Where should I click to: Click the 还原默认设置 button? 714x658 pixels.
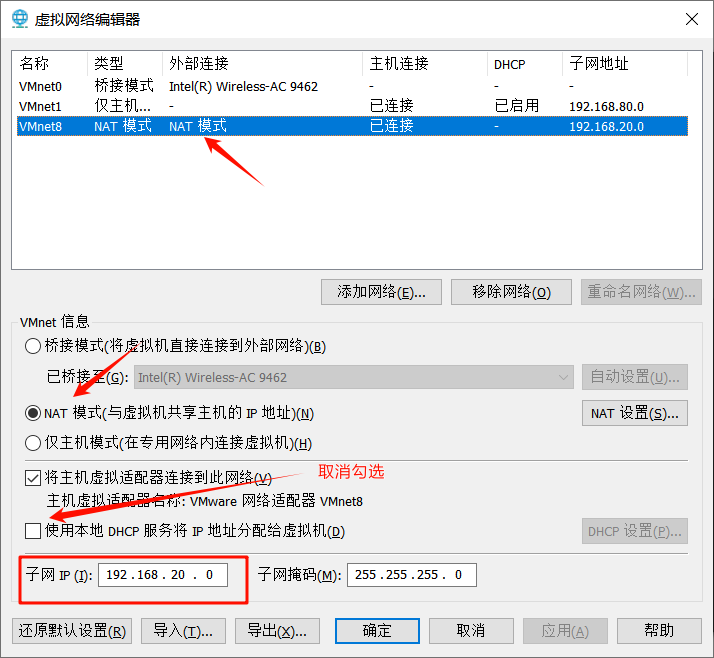(72, 631)
